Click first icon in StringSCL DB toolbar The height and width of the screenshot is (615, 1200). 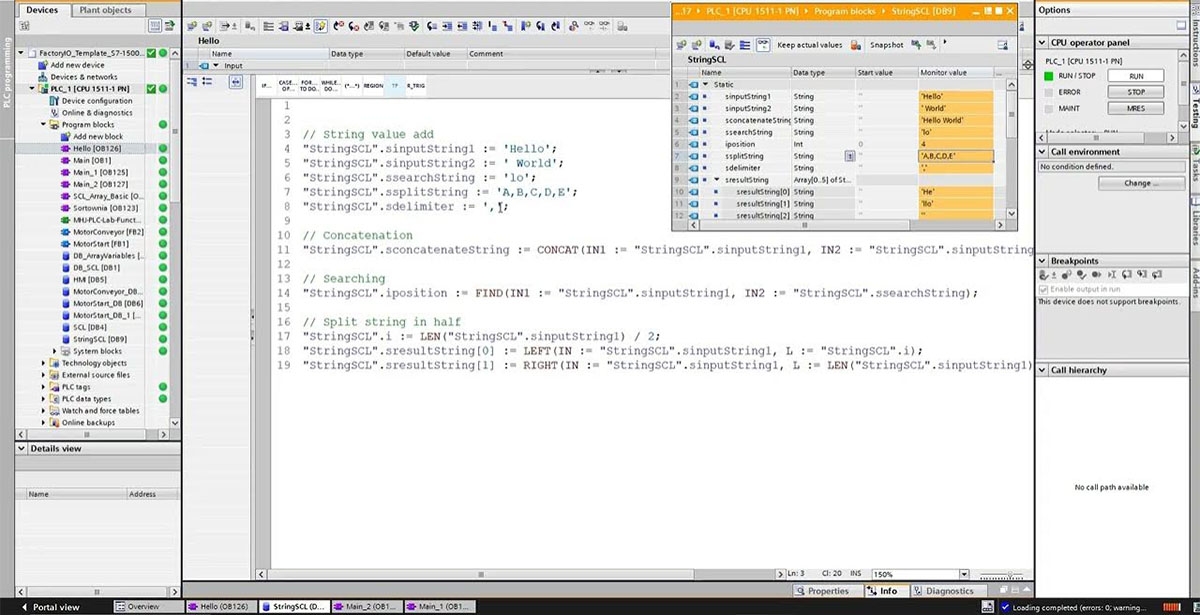[682, 45]
